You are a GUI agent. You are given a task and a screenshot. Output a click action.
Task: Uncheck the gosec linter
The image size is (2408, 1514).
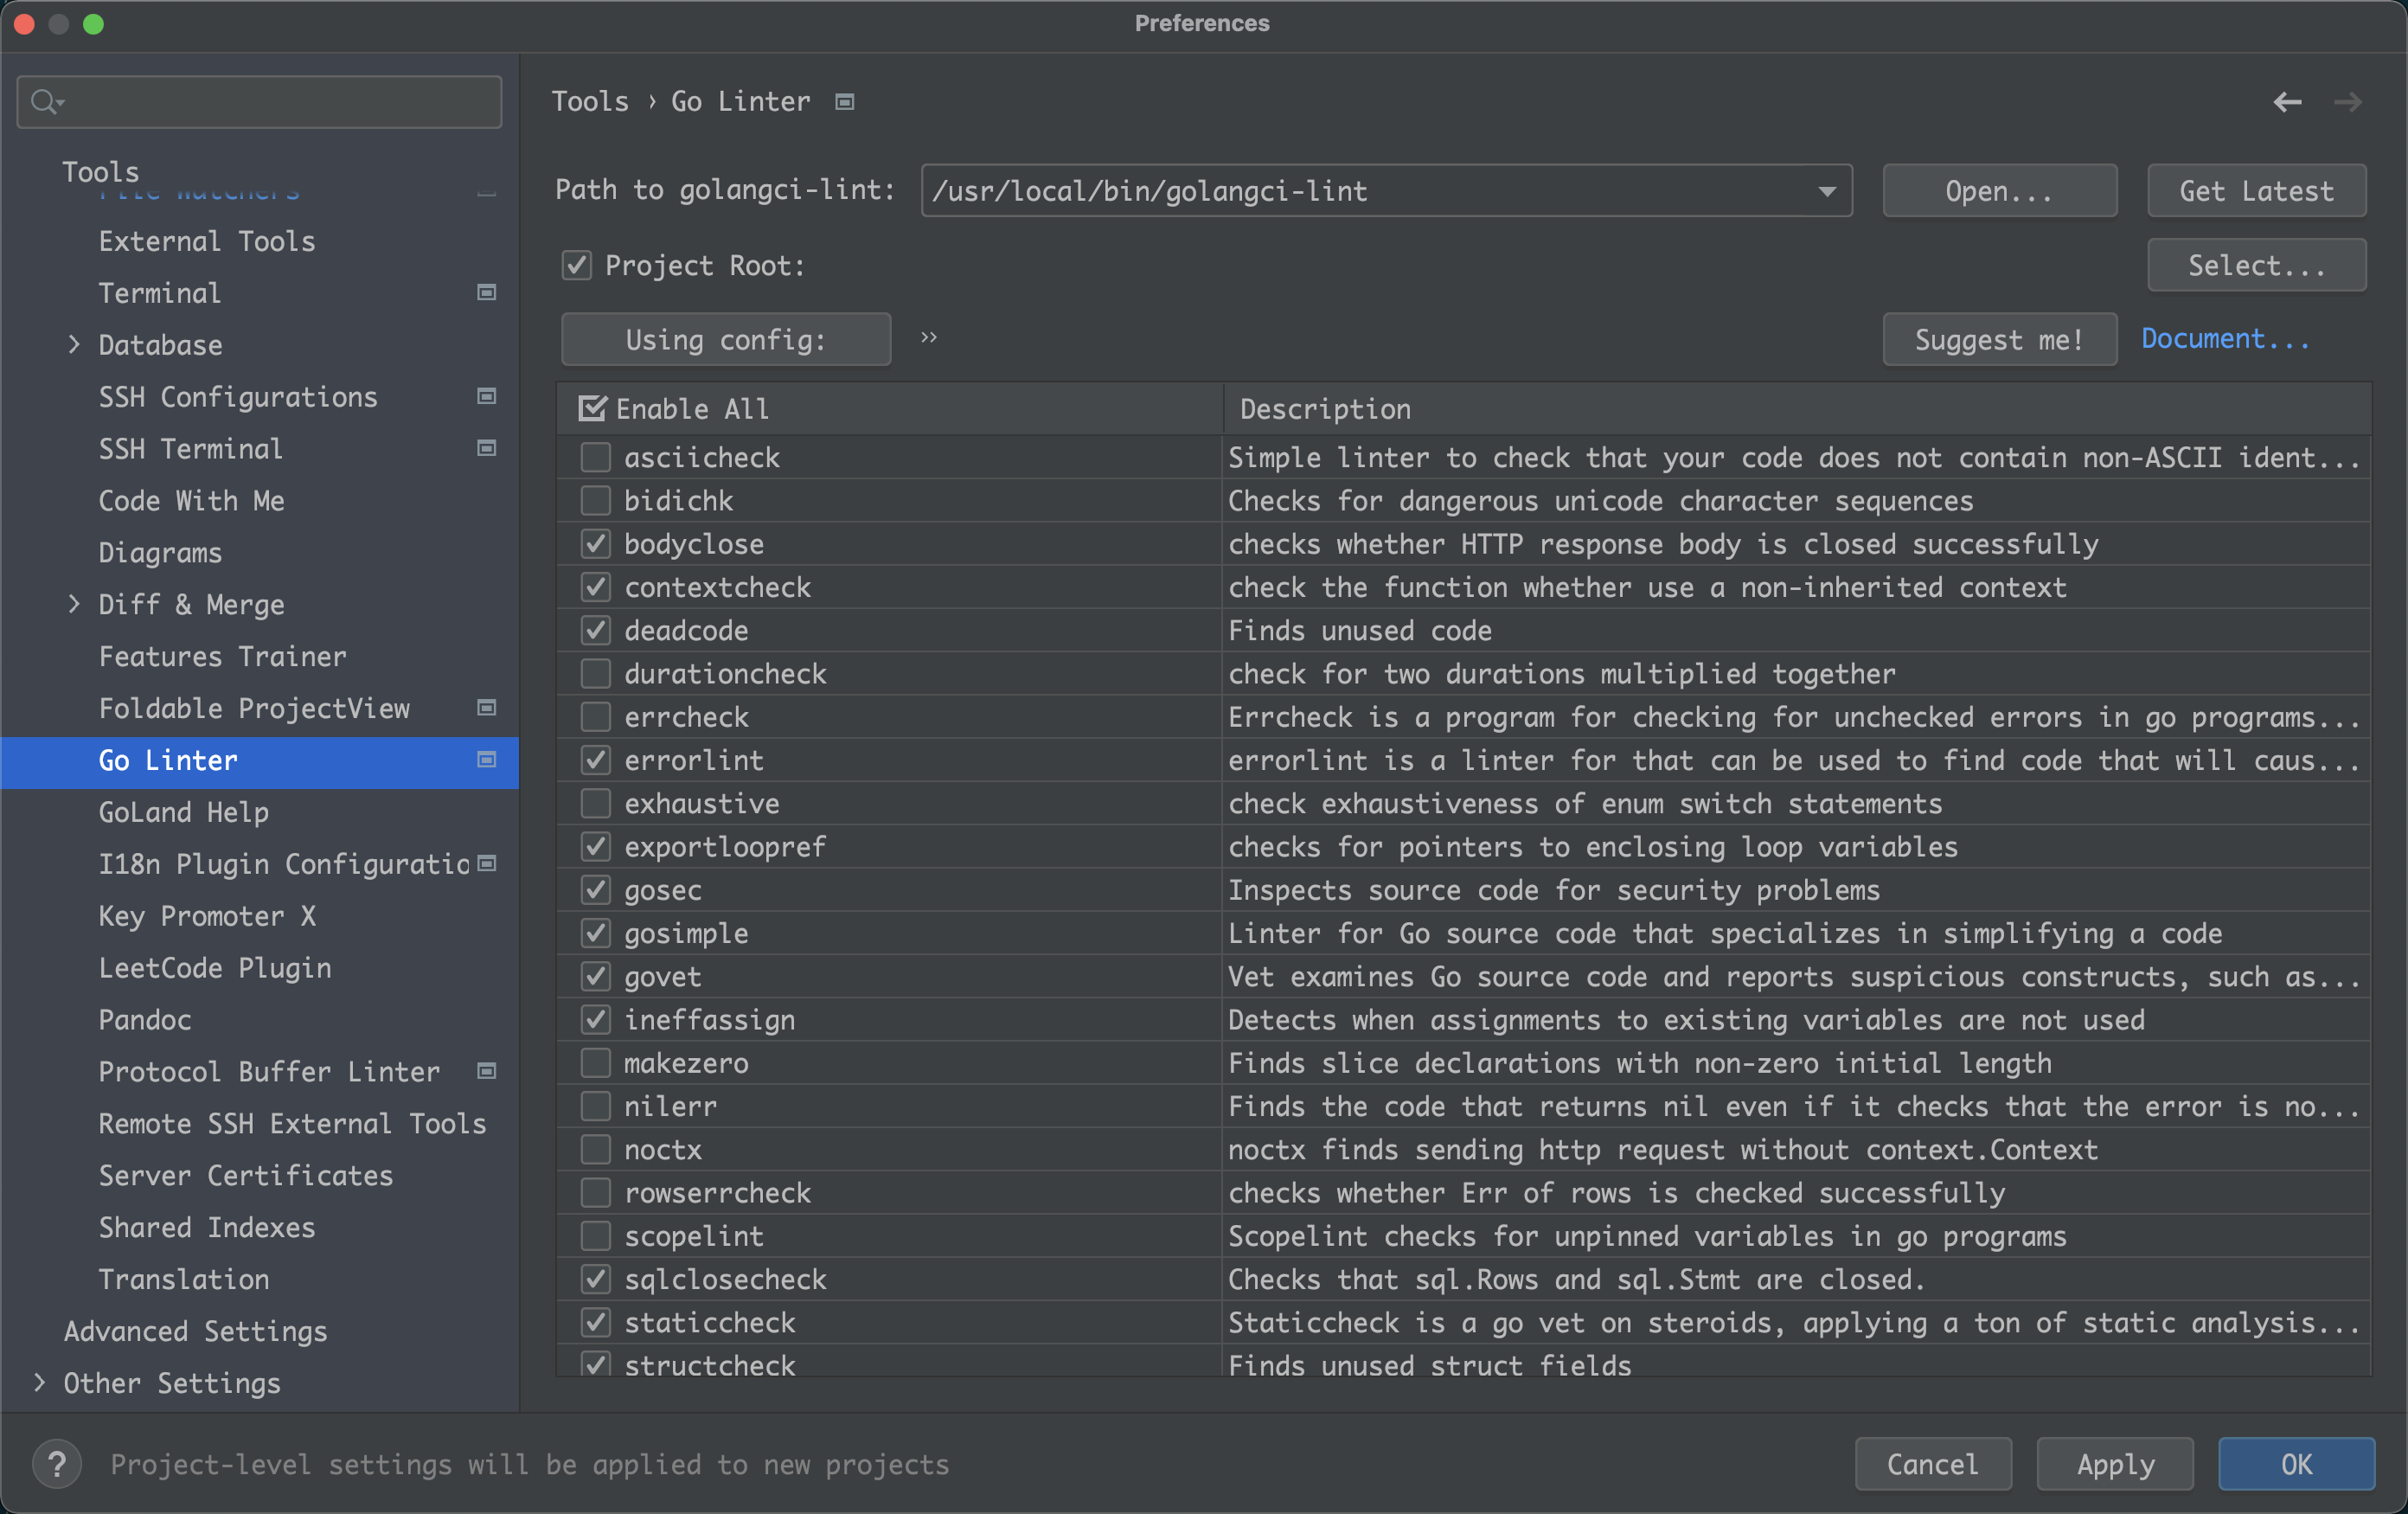596,890
